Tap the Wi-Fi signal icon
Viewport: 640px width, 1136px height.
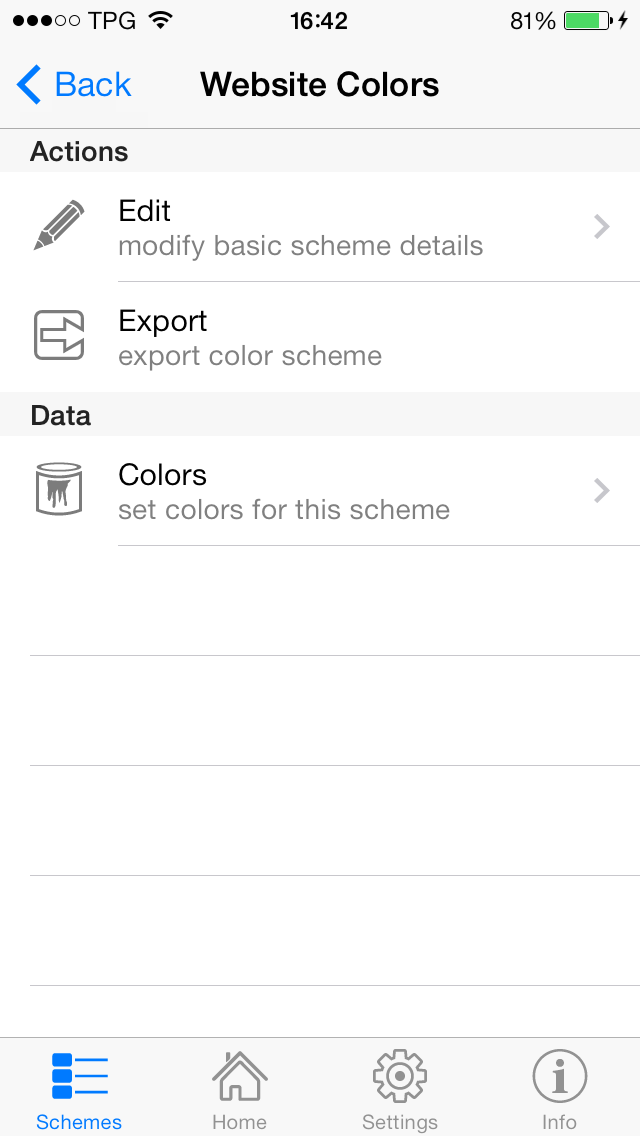(x=158, y=21)
